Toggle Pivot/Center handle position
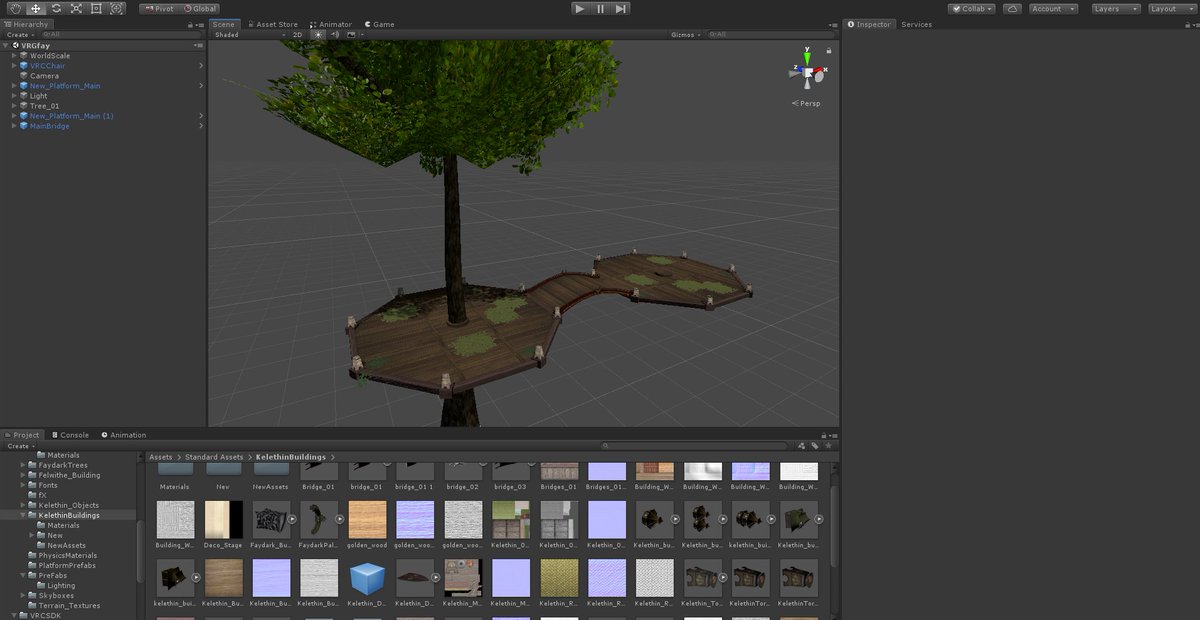The image size is (1200, 620). (x=158, y=8)
